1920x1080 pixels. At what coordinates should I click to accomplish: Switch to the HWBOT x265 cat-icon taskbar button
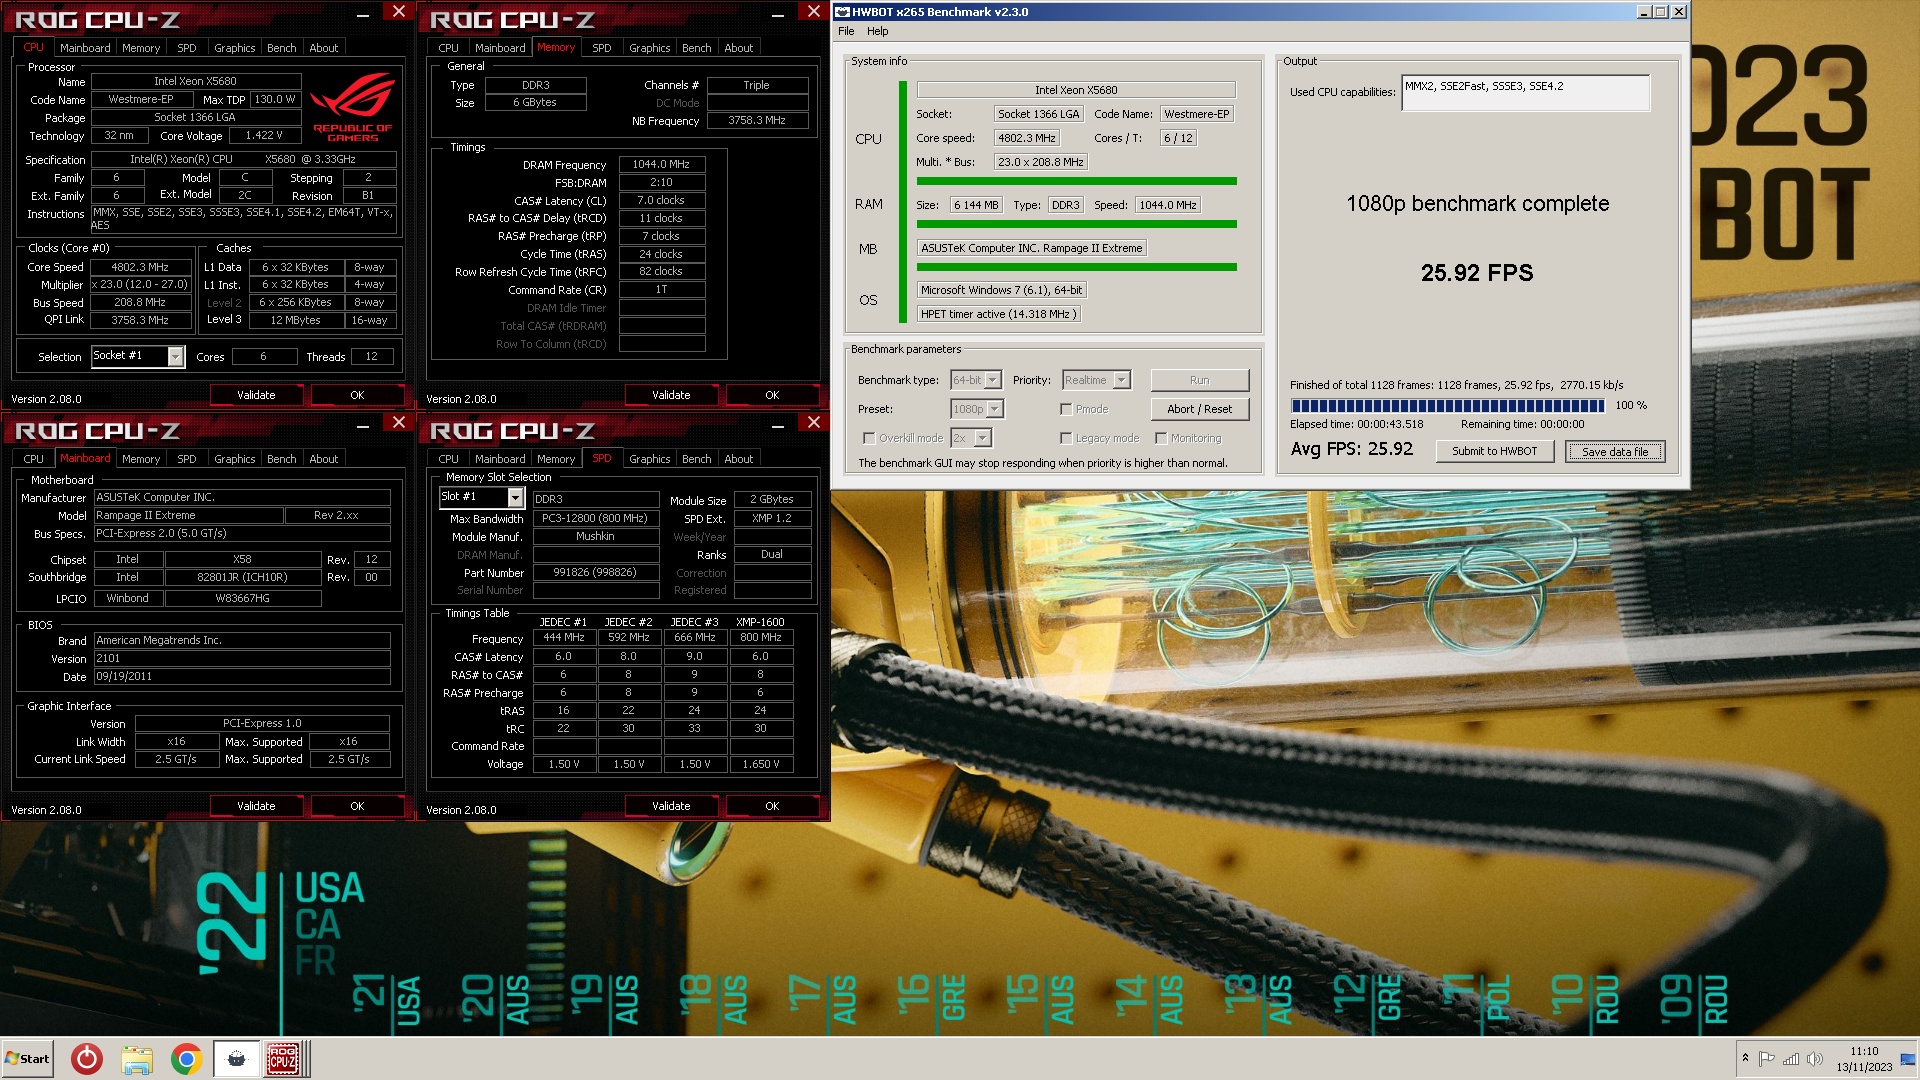click(x=236, y=1059)
